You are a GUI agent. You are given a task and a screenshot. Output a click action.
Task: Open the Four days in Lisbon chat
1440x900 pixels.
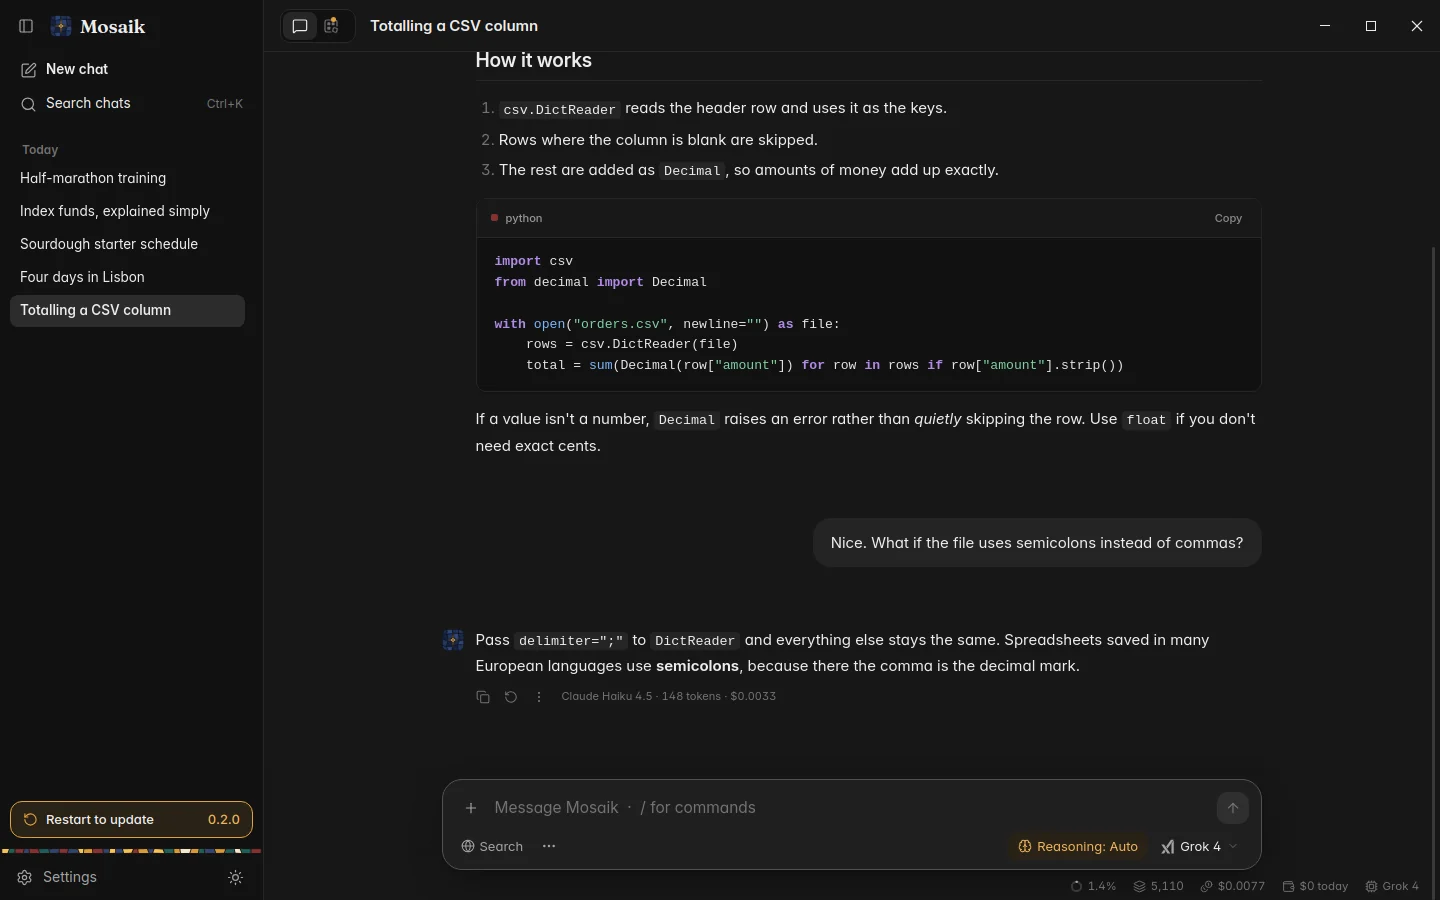point(127,277)
